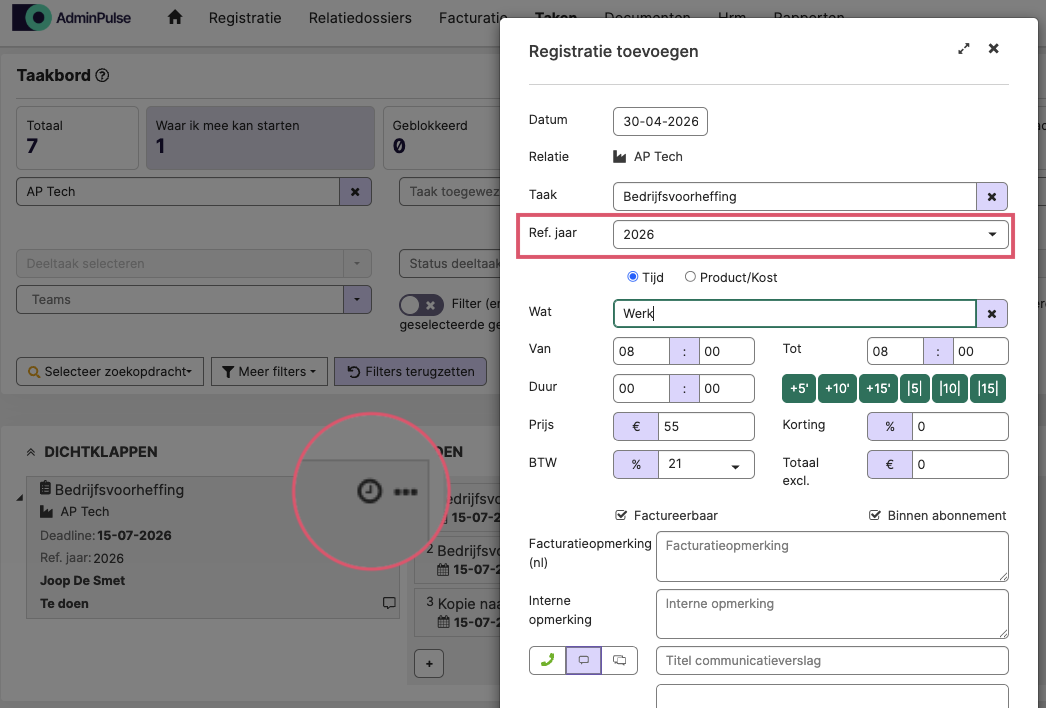Add 15 minutes to duration
The height and width of the screenshot is (708, 1046).
878,388
